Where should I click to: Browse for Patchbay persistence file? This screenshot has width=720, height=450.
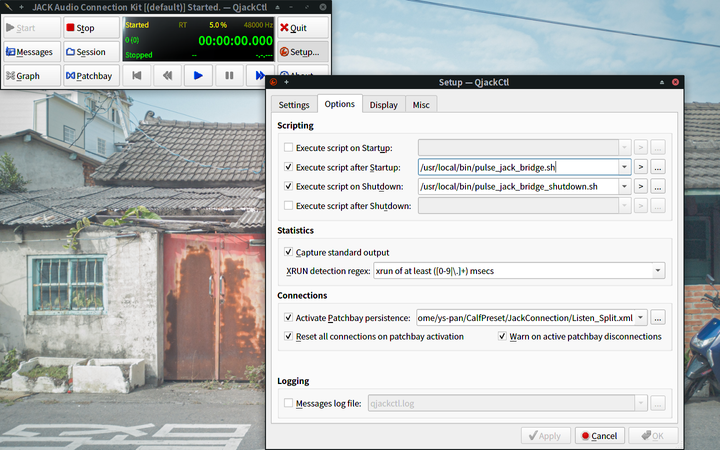(658, 318)
